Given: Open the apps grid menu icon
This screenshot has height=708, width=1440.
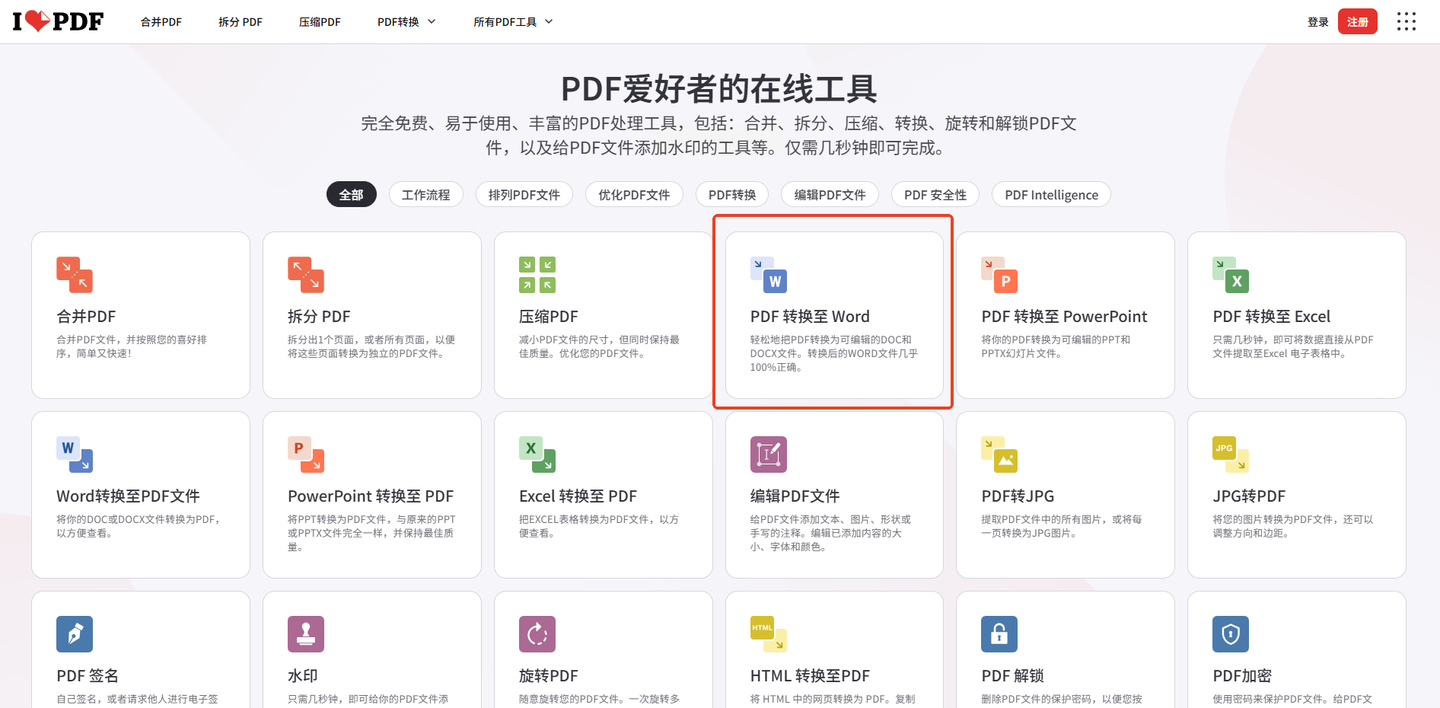Looking at the screenshot, I should (x=1406, y=21).
